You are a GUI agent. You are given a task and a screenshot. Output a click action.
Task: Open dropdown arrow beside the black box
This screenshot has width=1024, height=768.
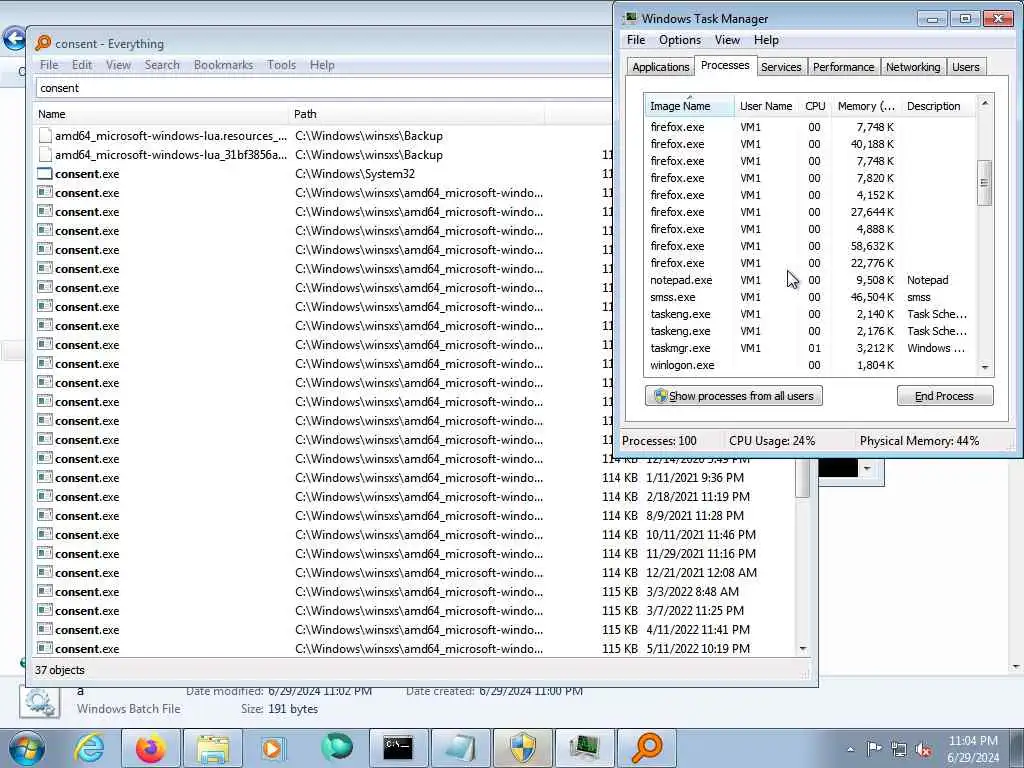click(867, 468)
